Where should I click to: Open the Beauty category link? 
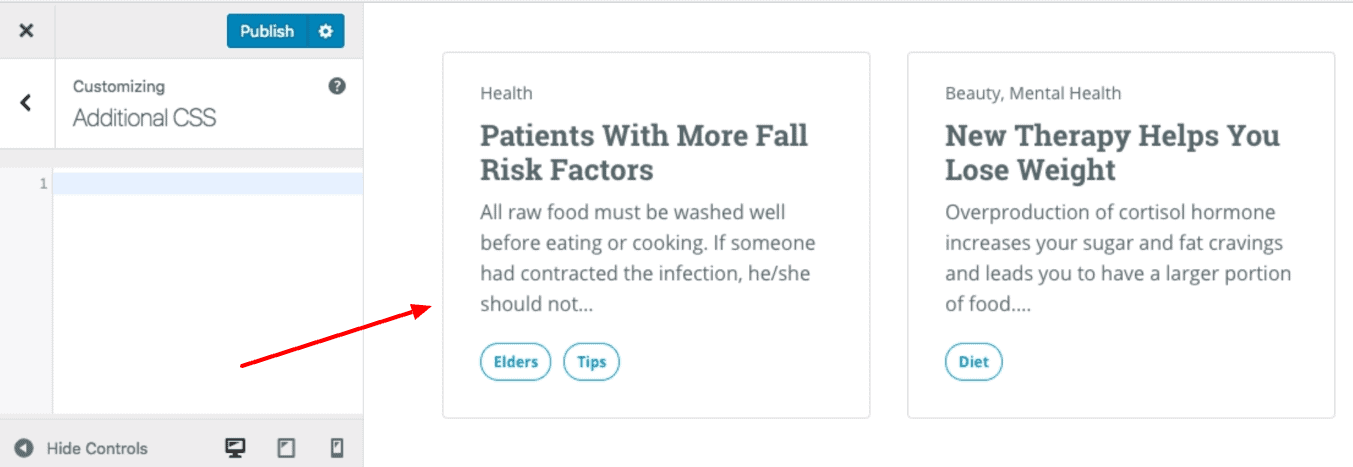[x=972, y=93]
